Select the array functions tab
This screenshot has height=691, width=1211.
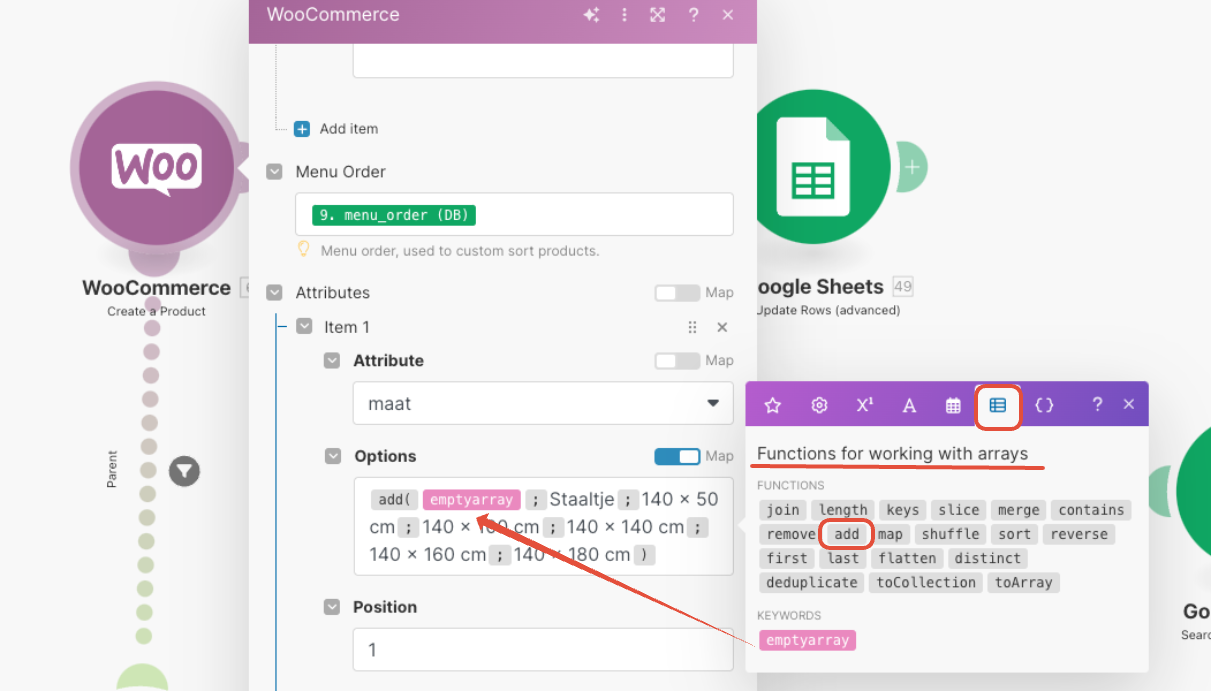pos(997,405)
